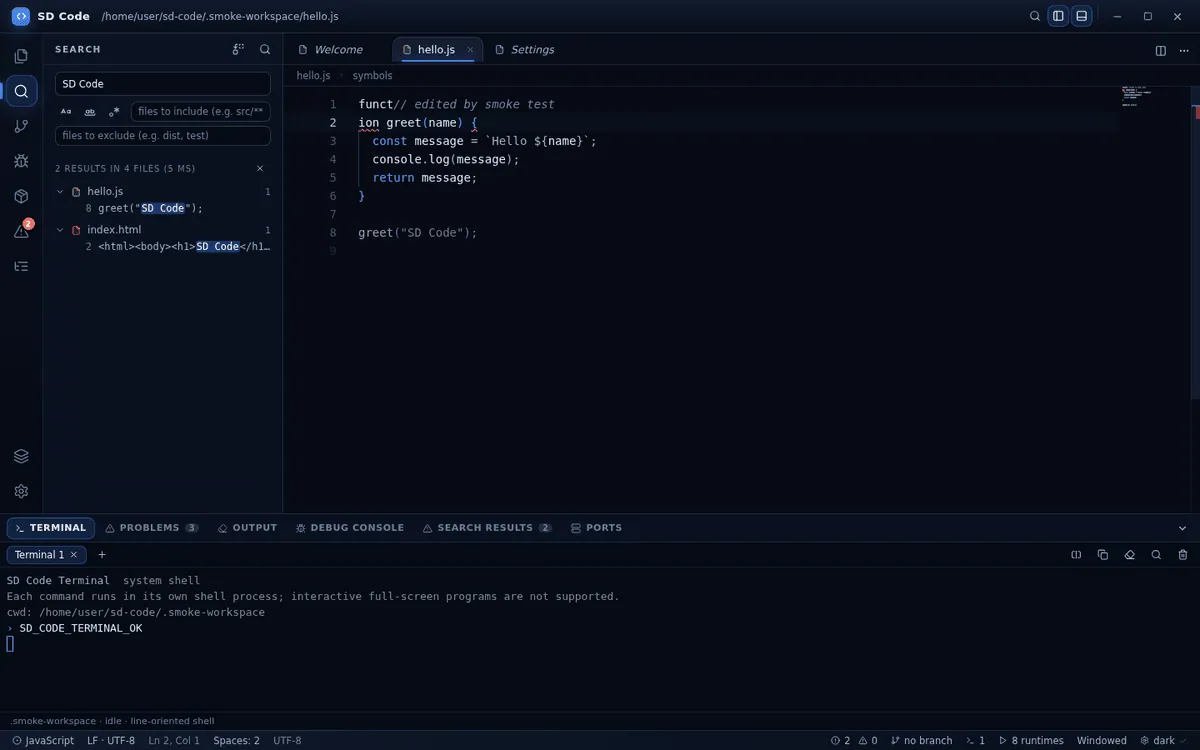Select the Terminal panel tab

coord(51,528)
